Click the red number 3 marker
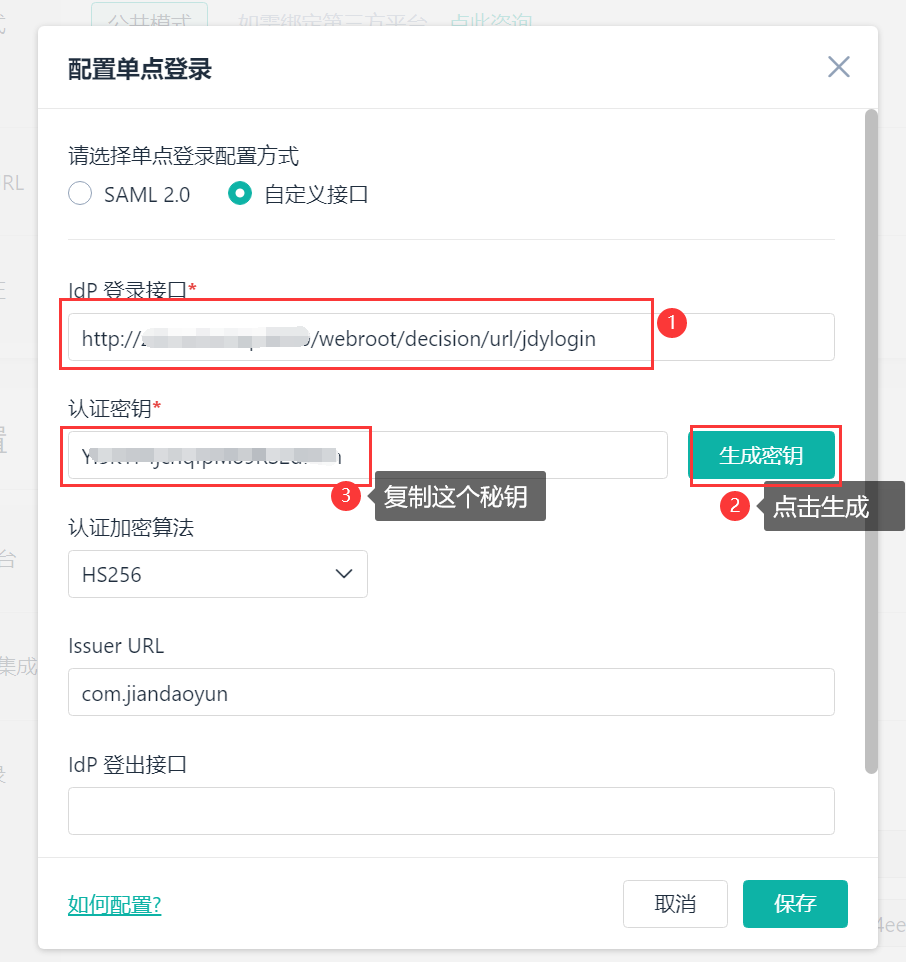The height and width of the screenshot is (962, 906). click(345, 496)
